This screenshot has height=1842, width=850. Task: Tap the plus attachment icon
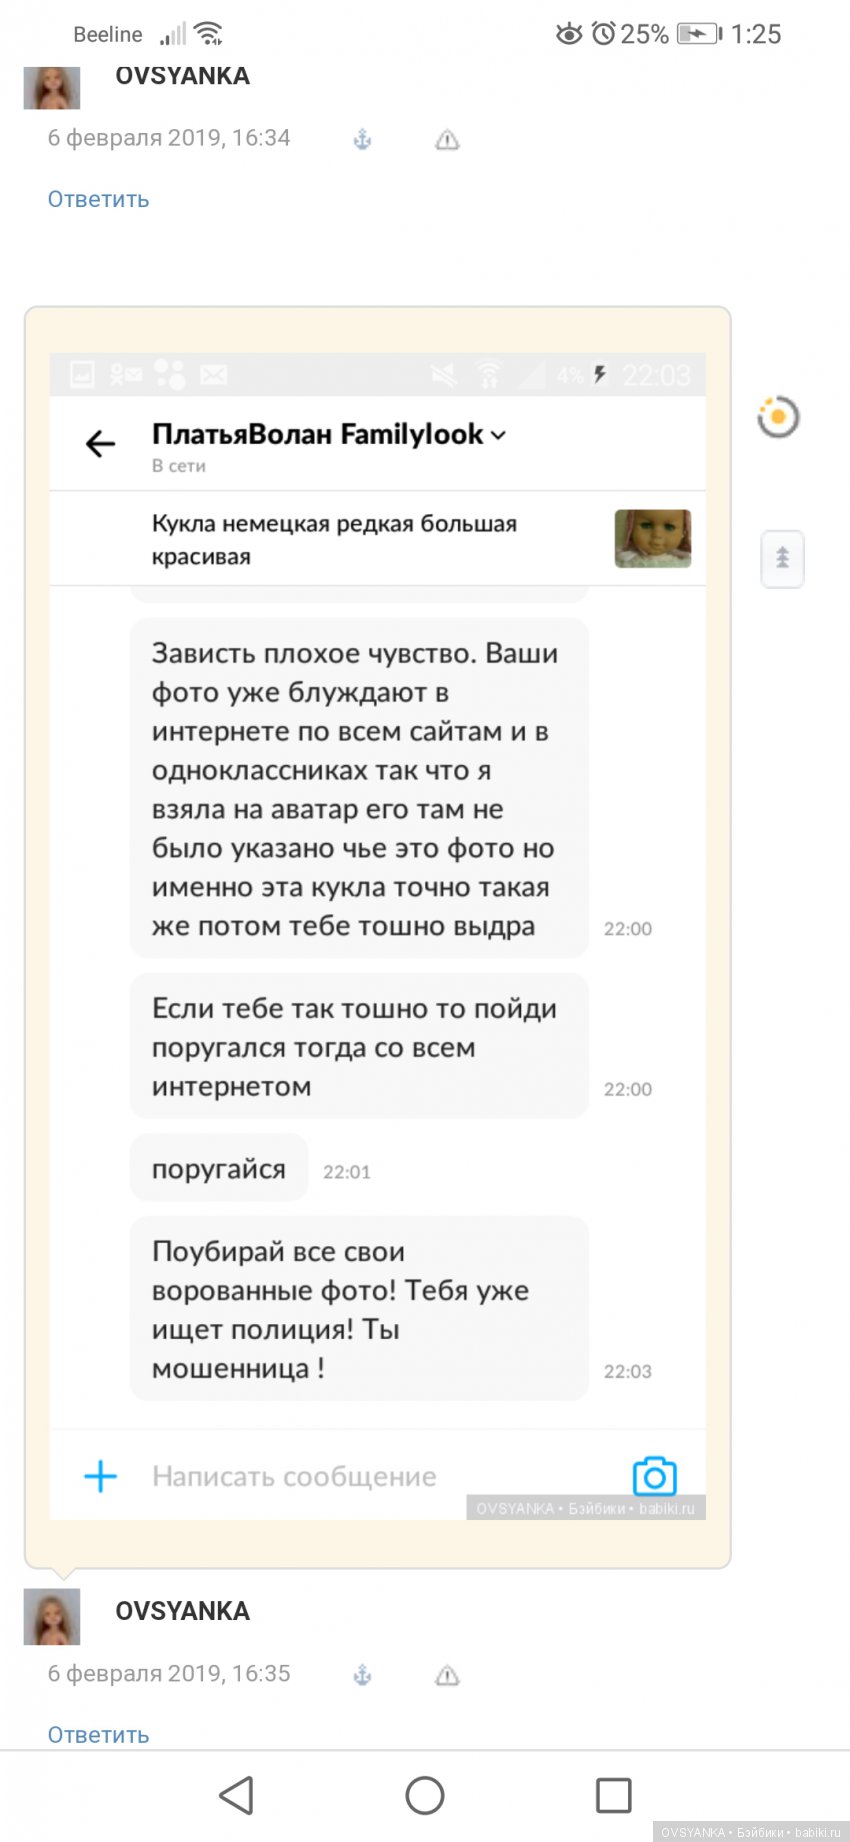point(100,1476)
